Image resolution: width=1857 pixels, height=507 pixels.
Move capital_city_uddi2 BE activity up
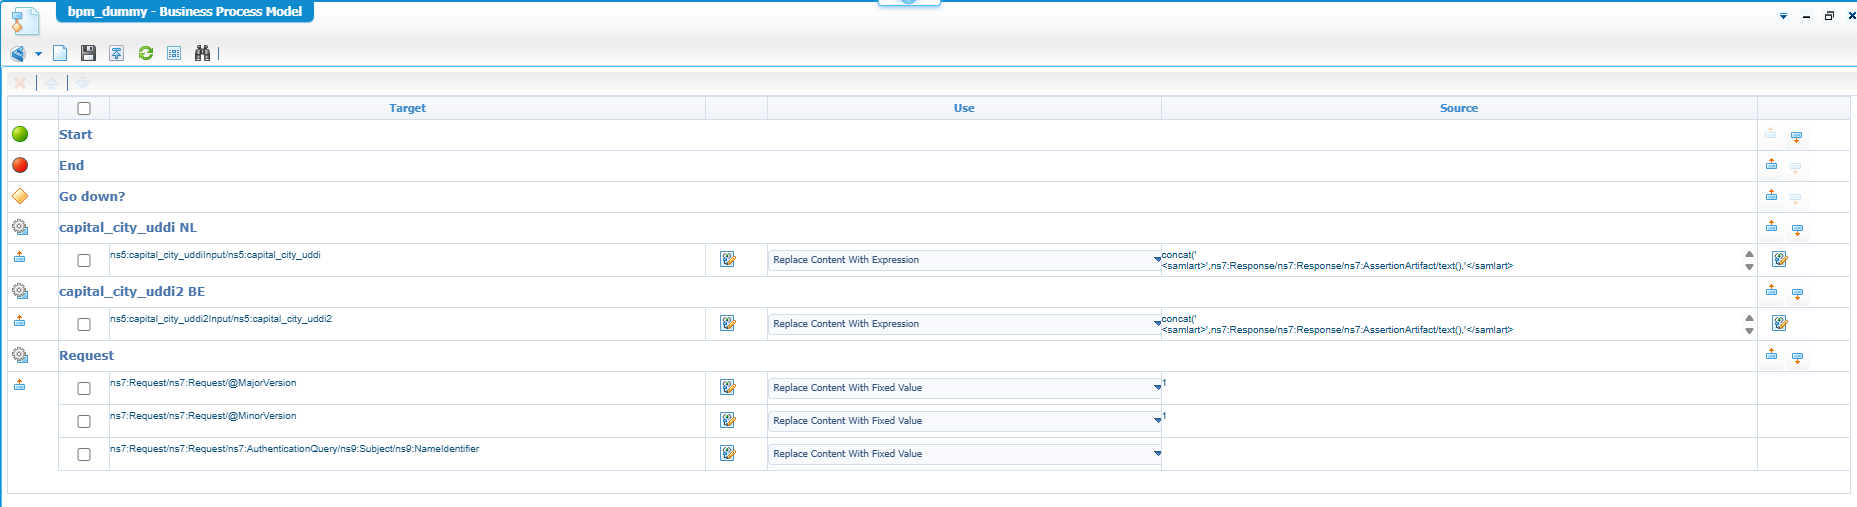[x=1771, y=290]
